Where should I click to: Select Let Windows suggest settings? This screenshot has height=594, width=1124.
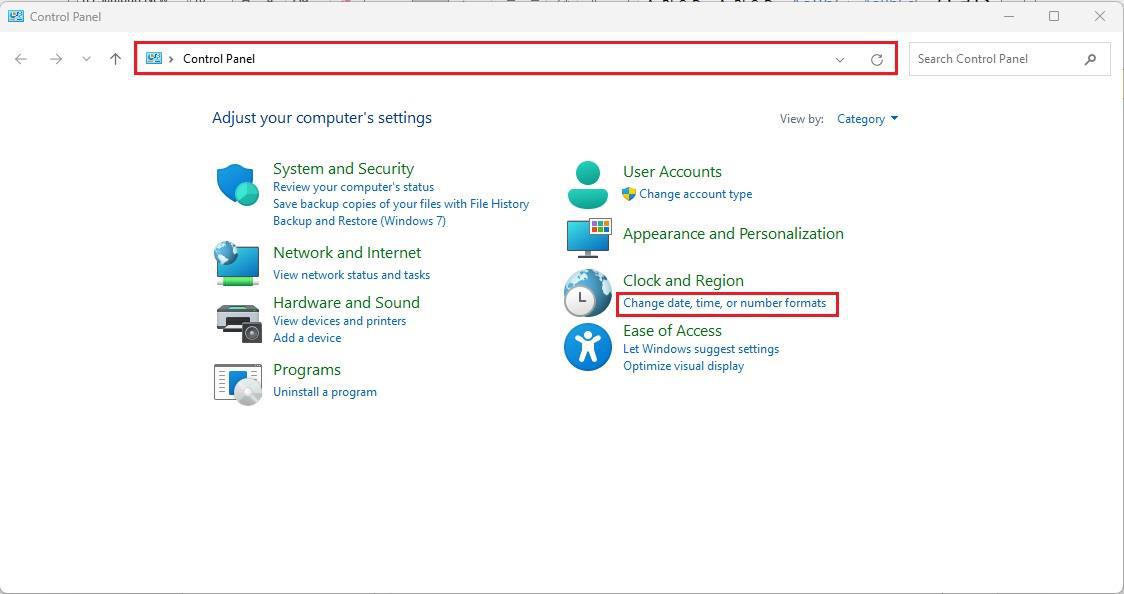[x=701, y=349]
